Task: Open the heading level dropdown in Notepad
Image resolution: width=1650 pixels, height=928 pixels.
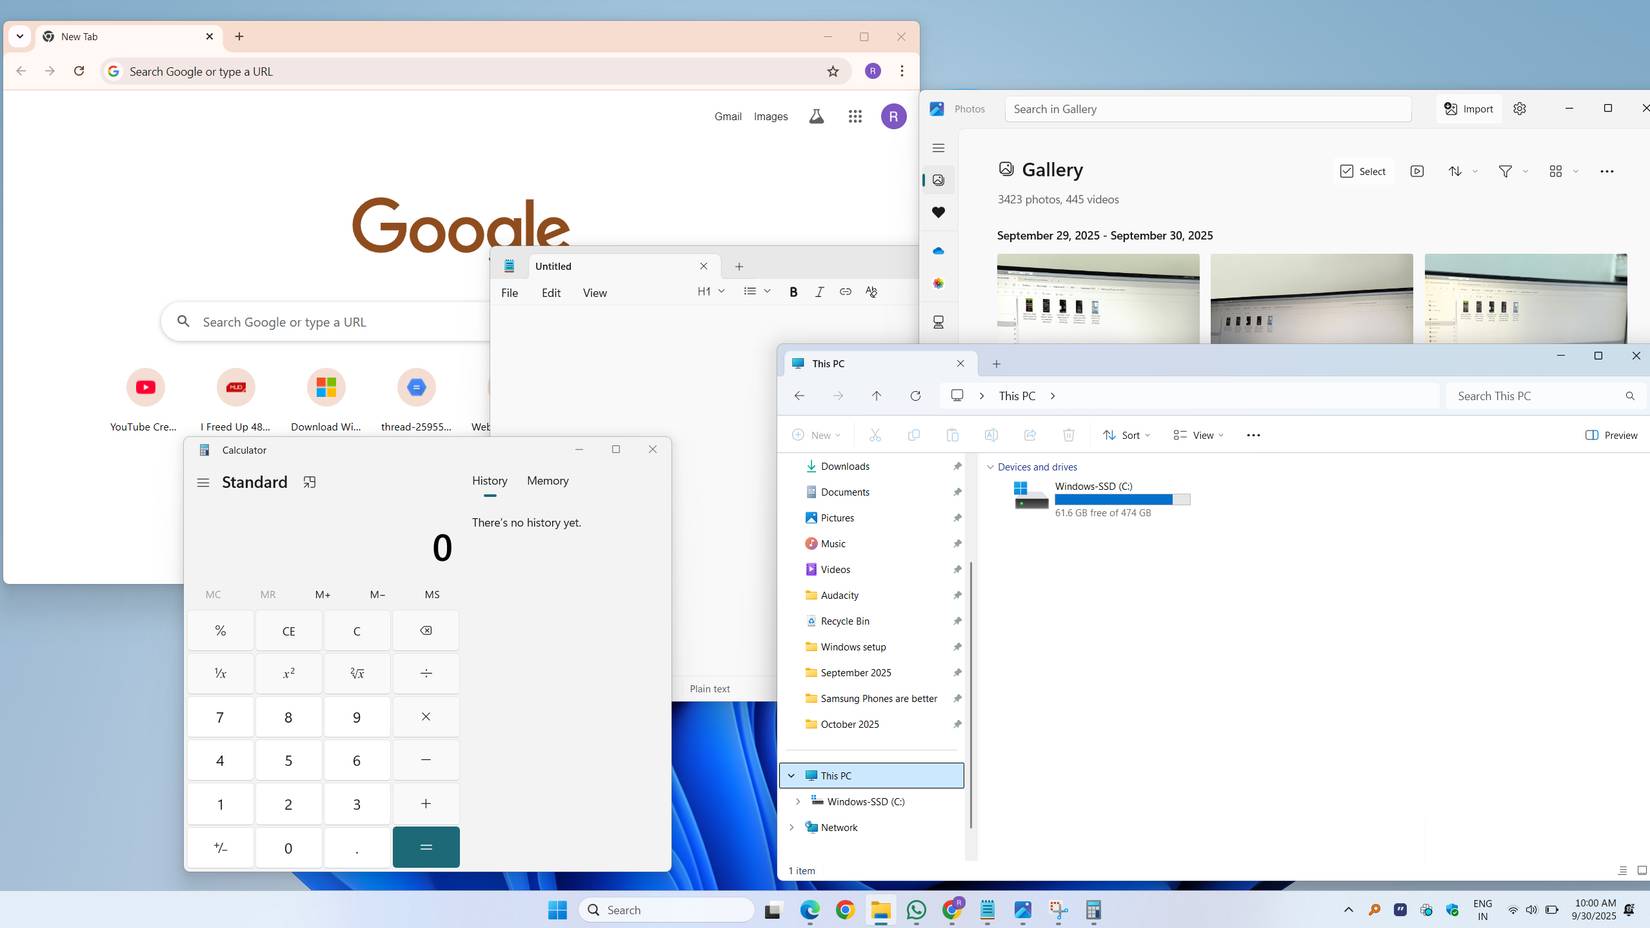Action: [710, 292]
